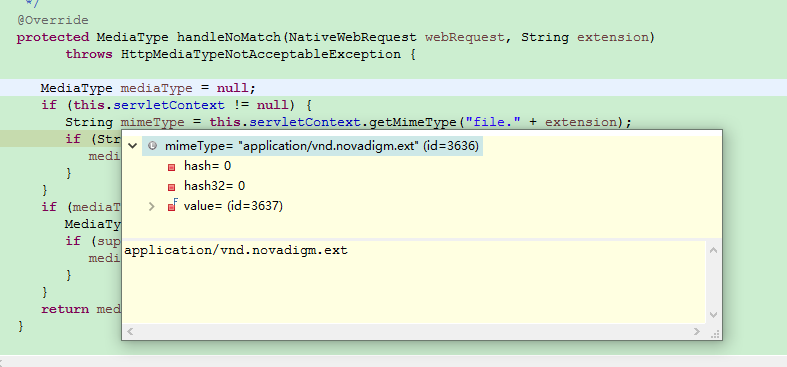Click the getMimeType method call

point(413,122)
